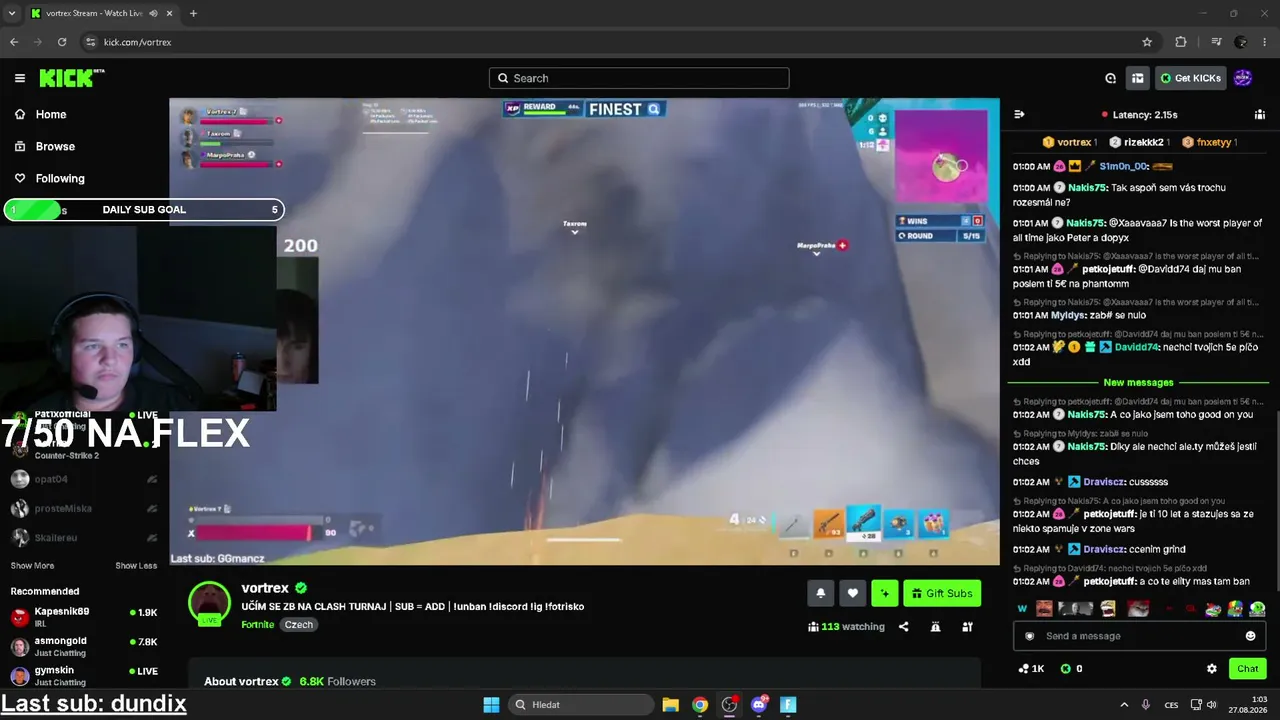The width and height of the screenshot is (1280, 720).
Task: Show hidden system tray icons
Action: tap(1124, 705)
